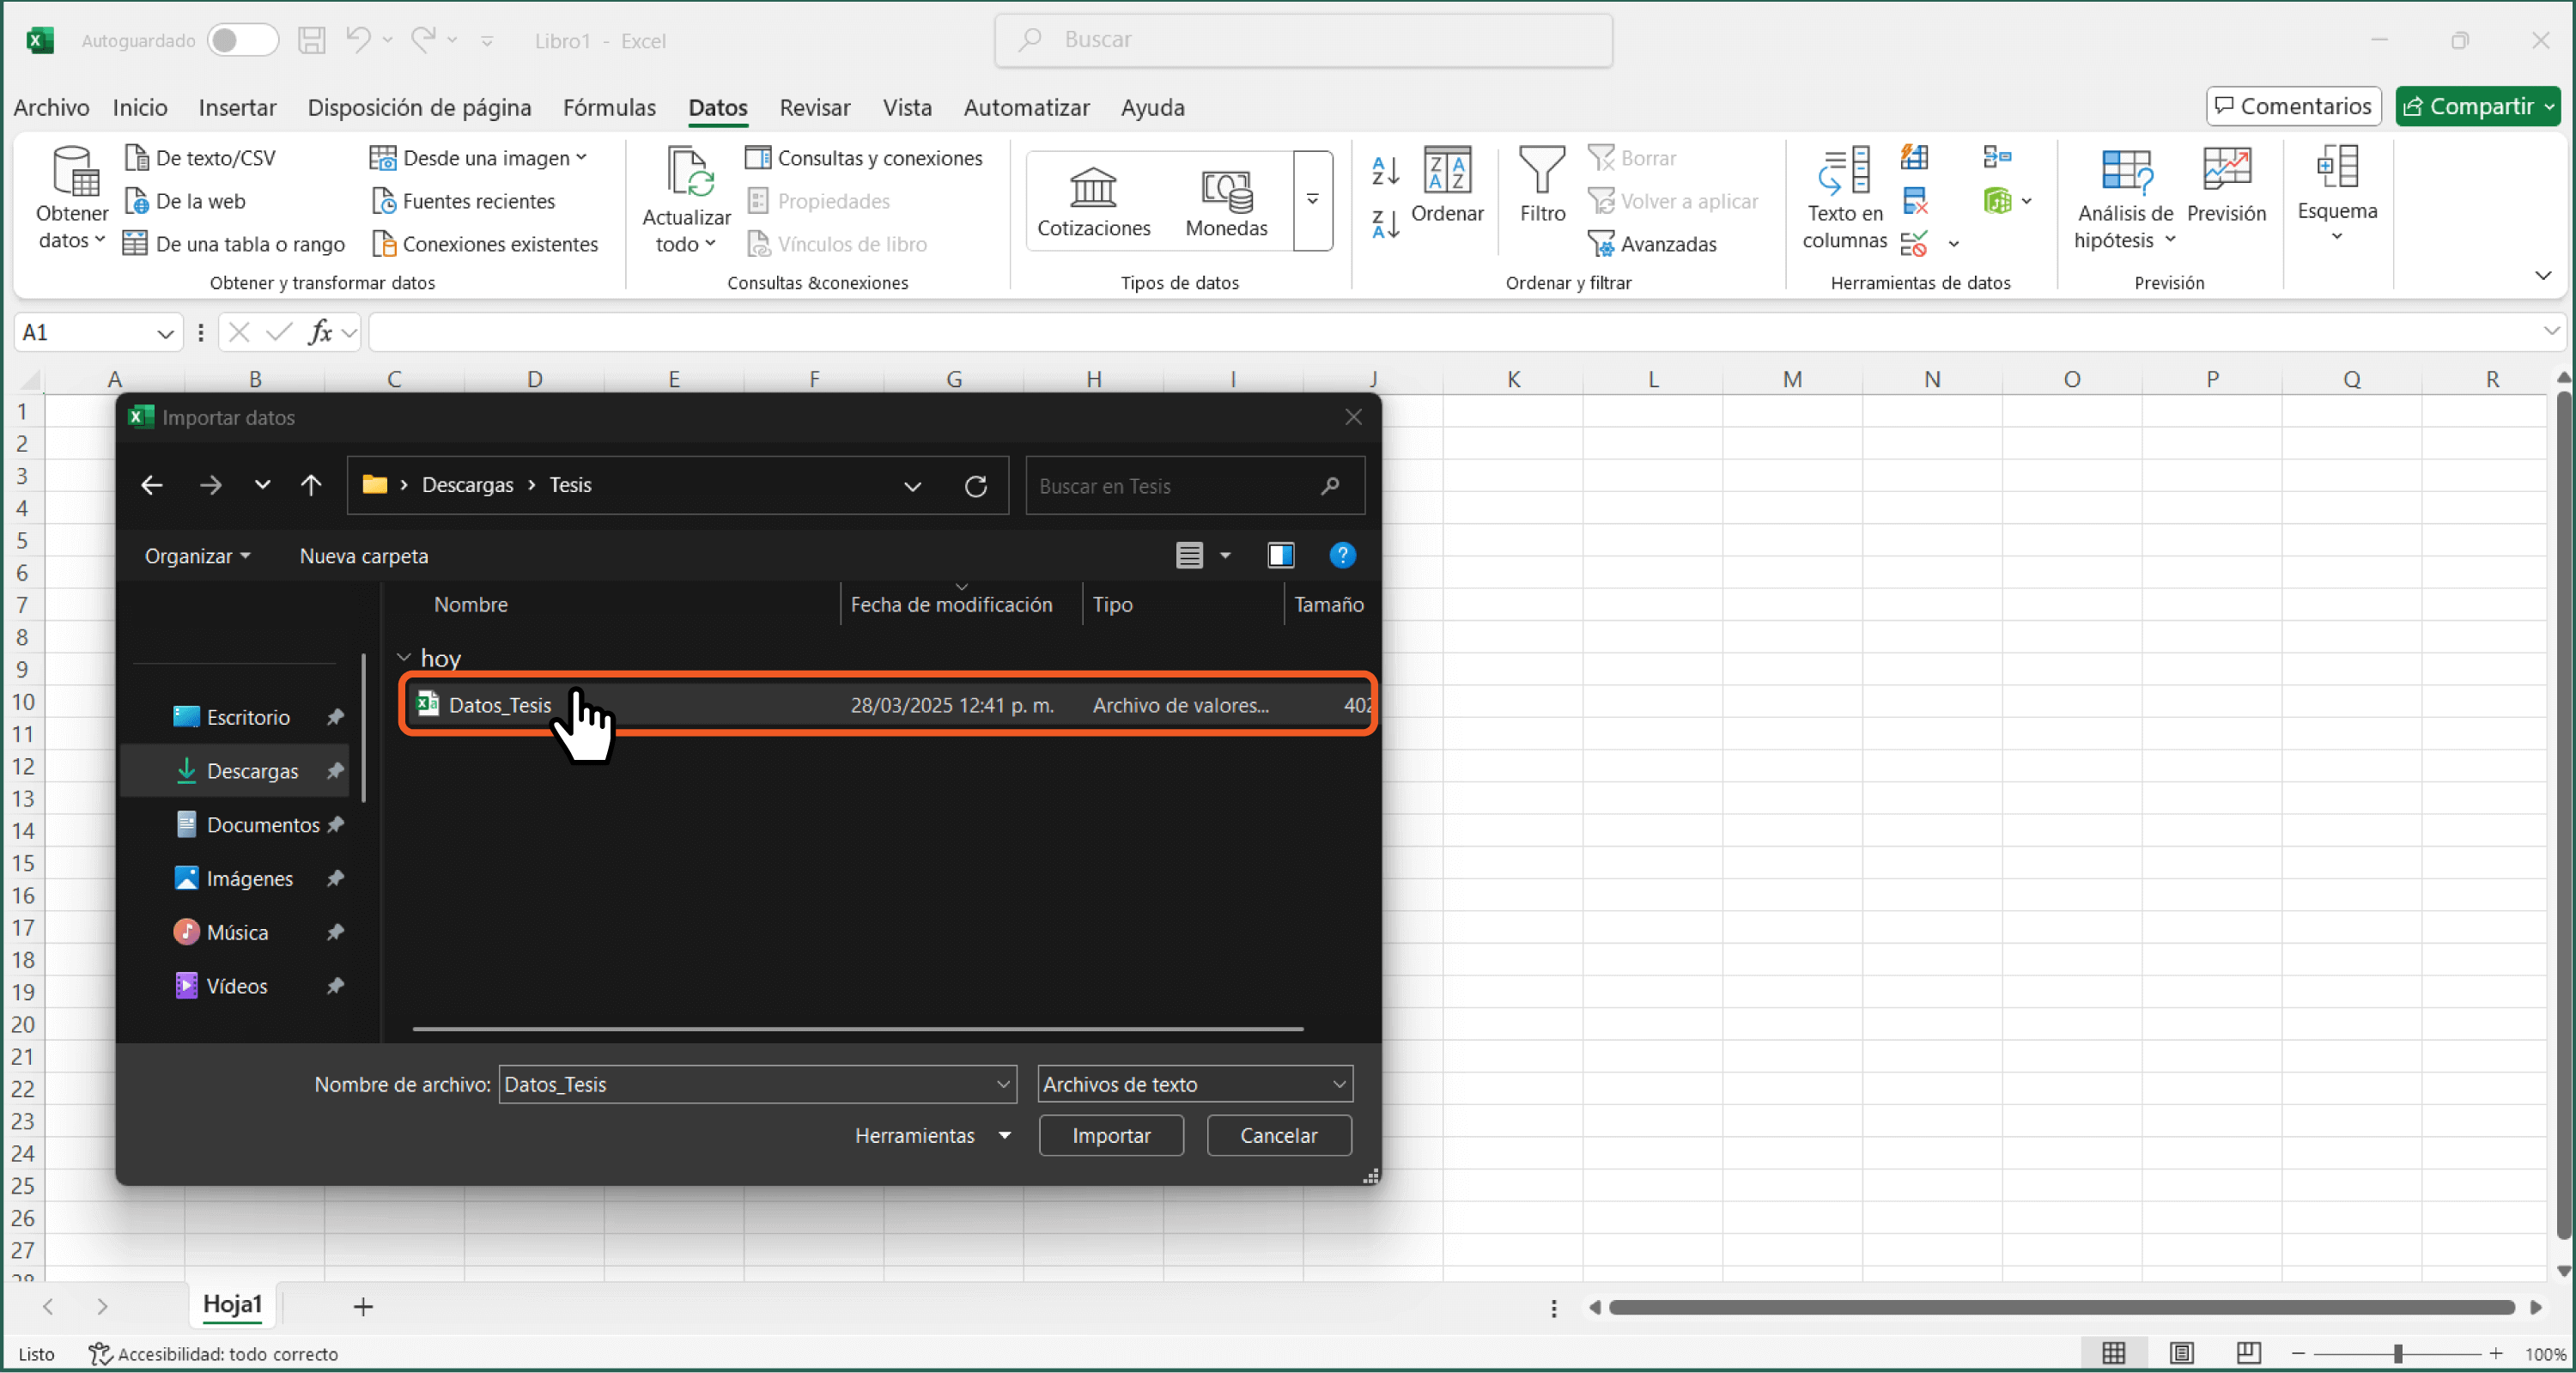Toggle the Filtro button
The image size is (2576, 1373).
click(1542, 186)
